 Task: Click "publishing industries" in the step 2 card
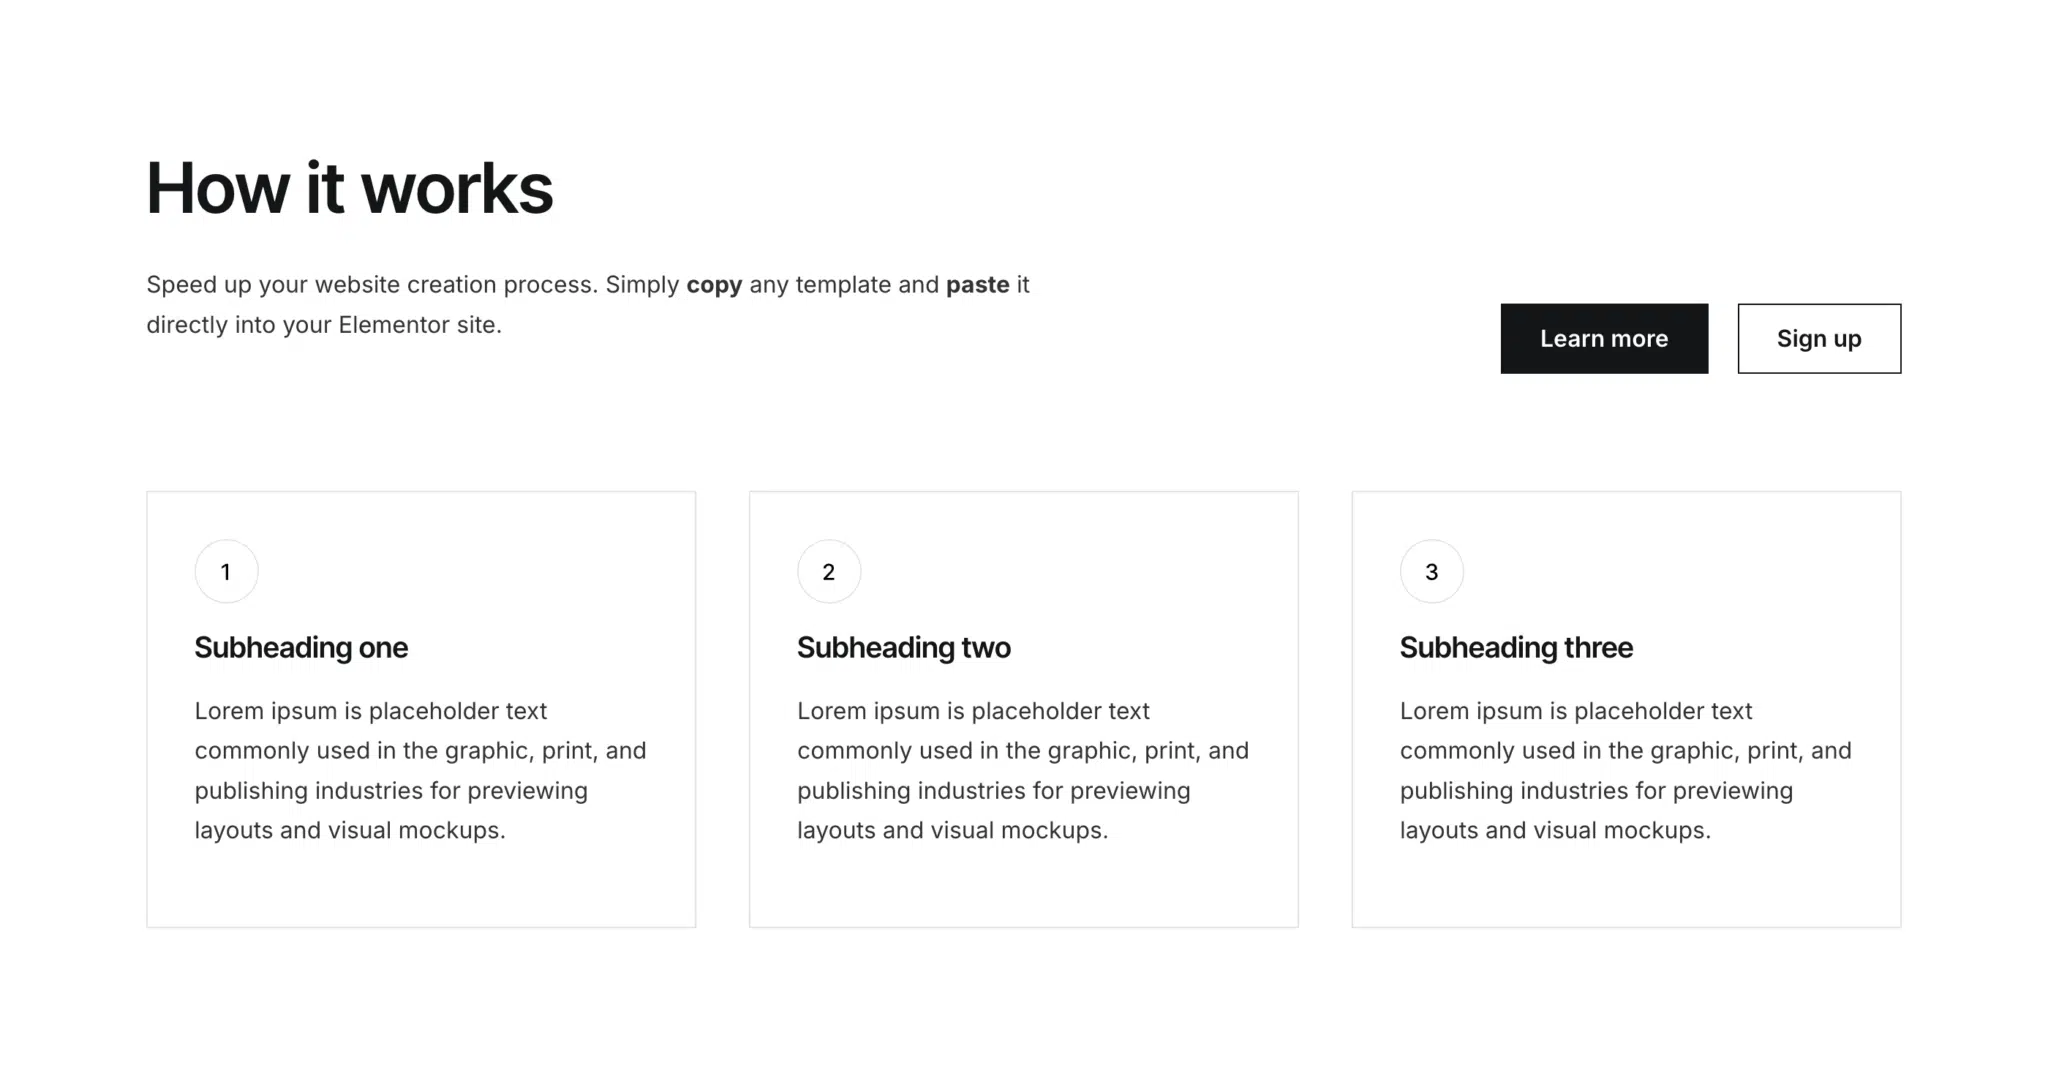coord(911,791)
